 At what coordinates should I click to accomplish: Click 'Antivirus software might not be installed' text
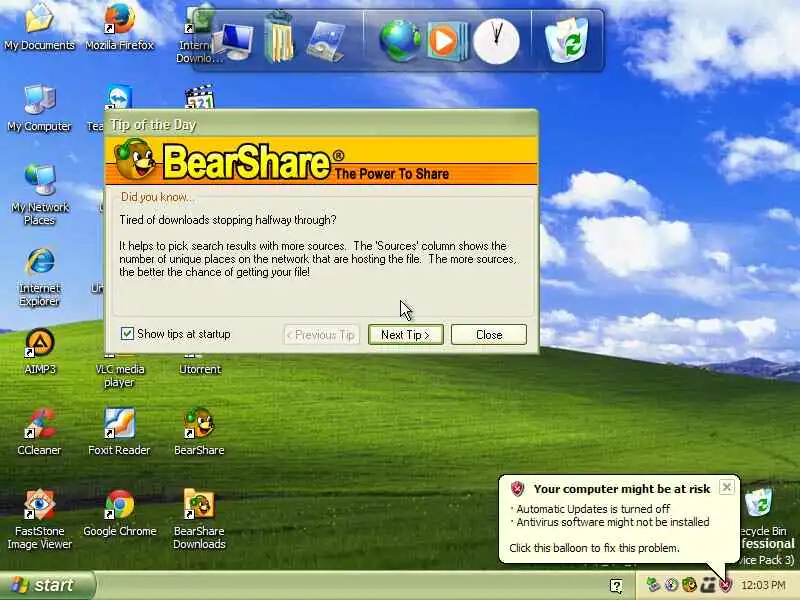click(x=613, y=522)
